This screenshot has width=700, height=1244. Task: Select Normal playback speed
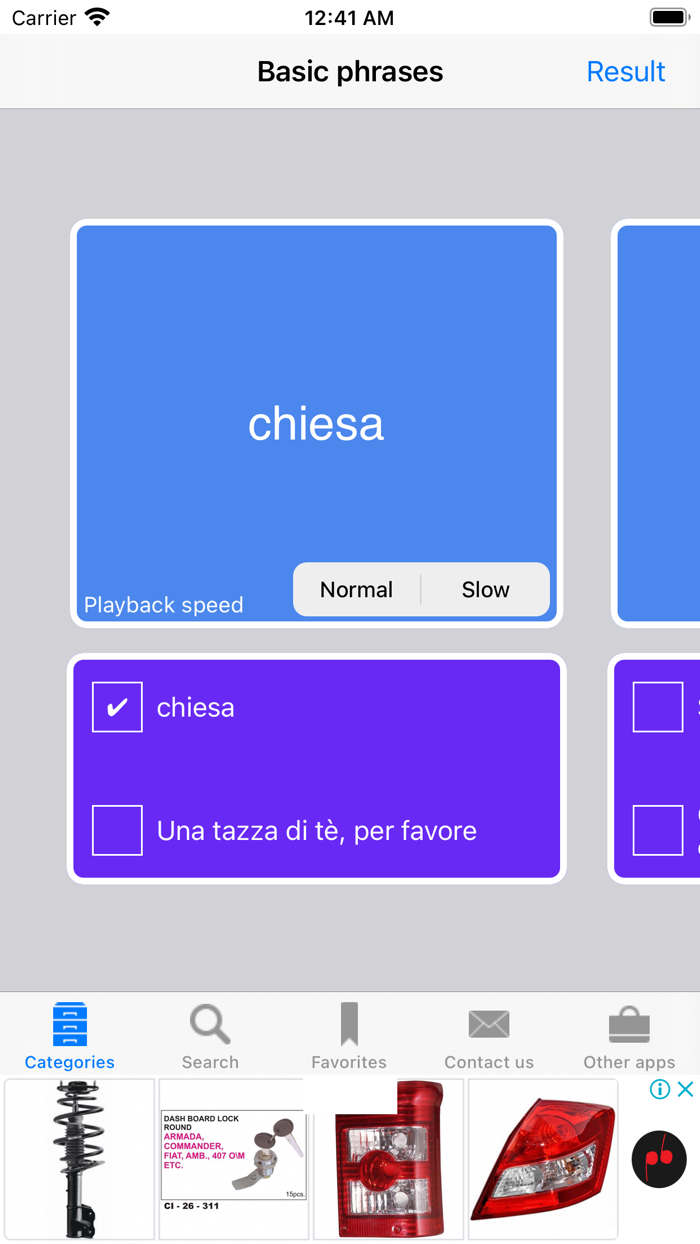357,590
